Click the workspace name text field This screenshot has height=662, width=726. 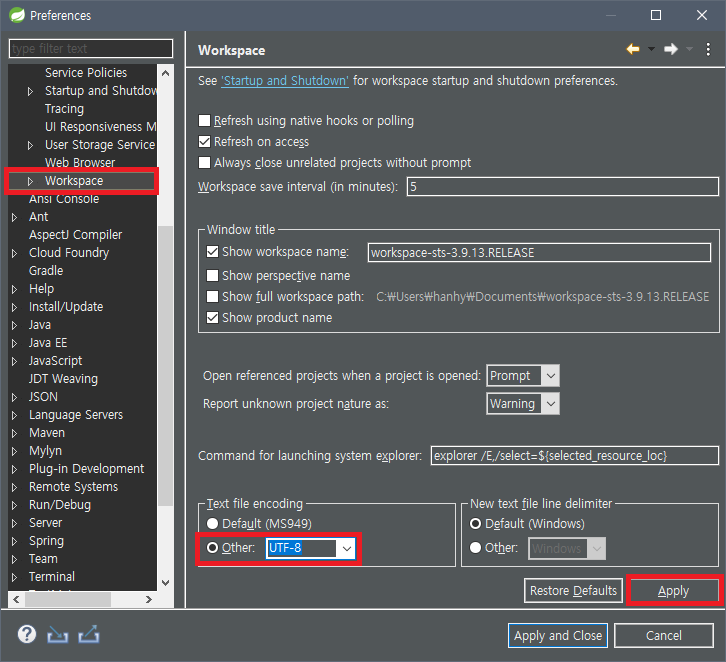539,253
